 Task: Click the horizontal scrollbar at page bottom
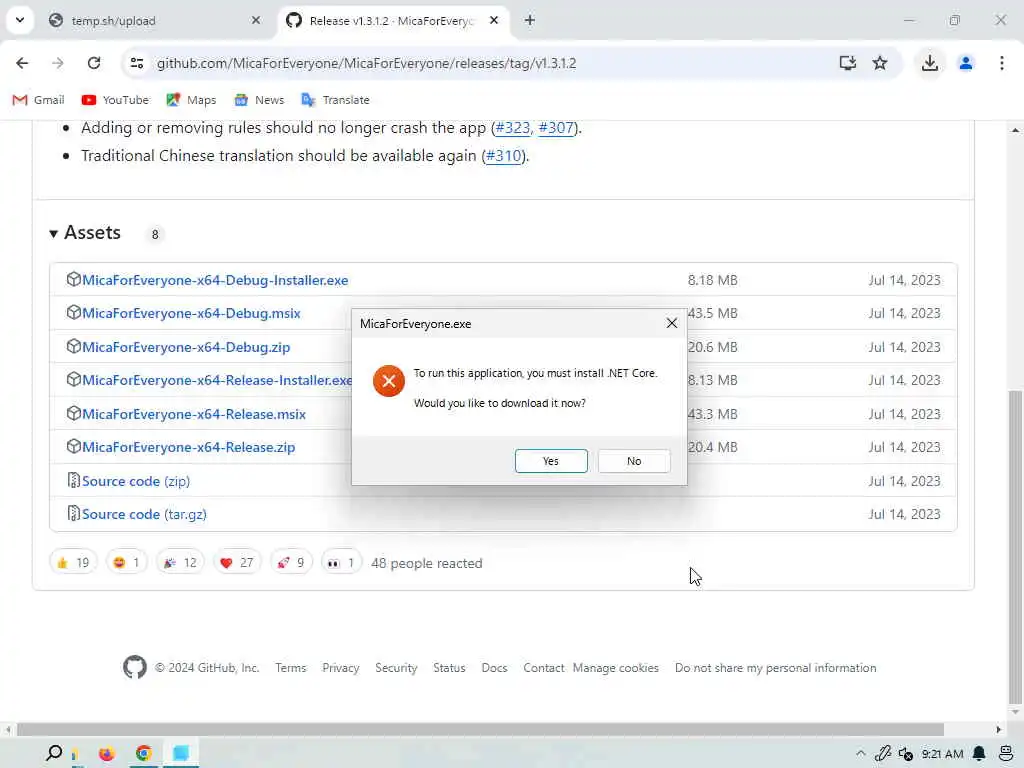[480, 729]
